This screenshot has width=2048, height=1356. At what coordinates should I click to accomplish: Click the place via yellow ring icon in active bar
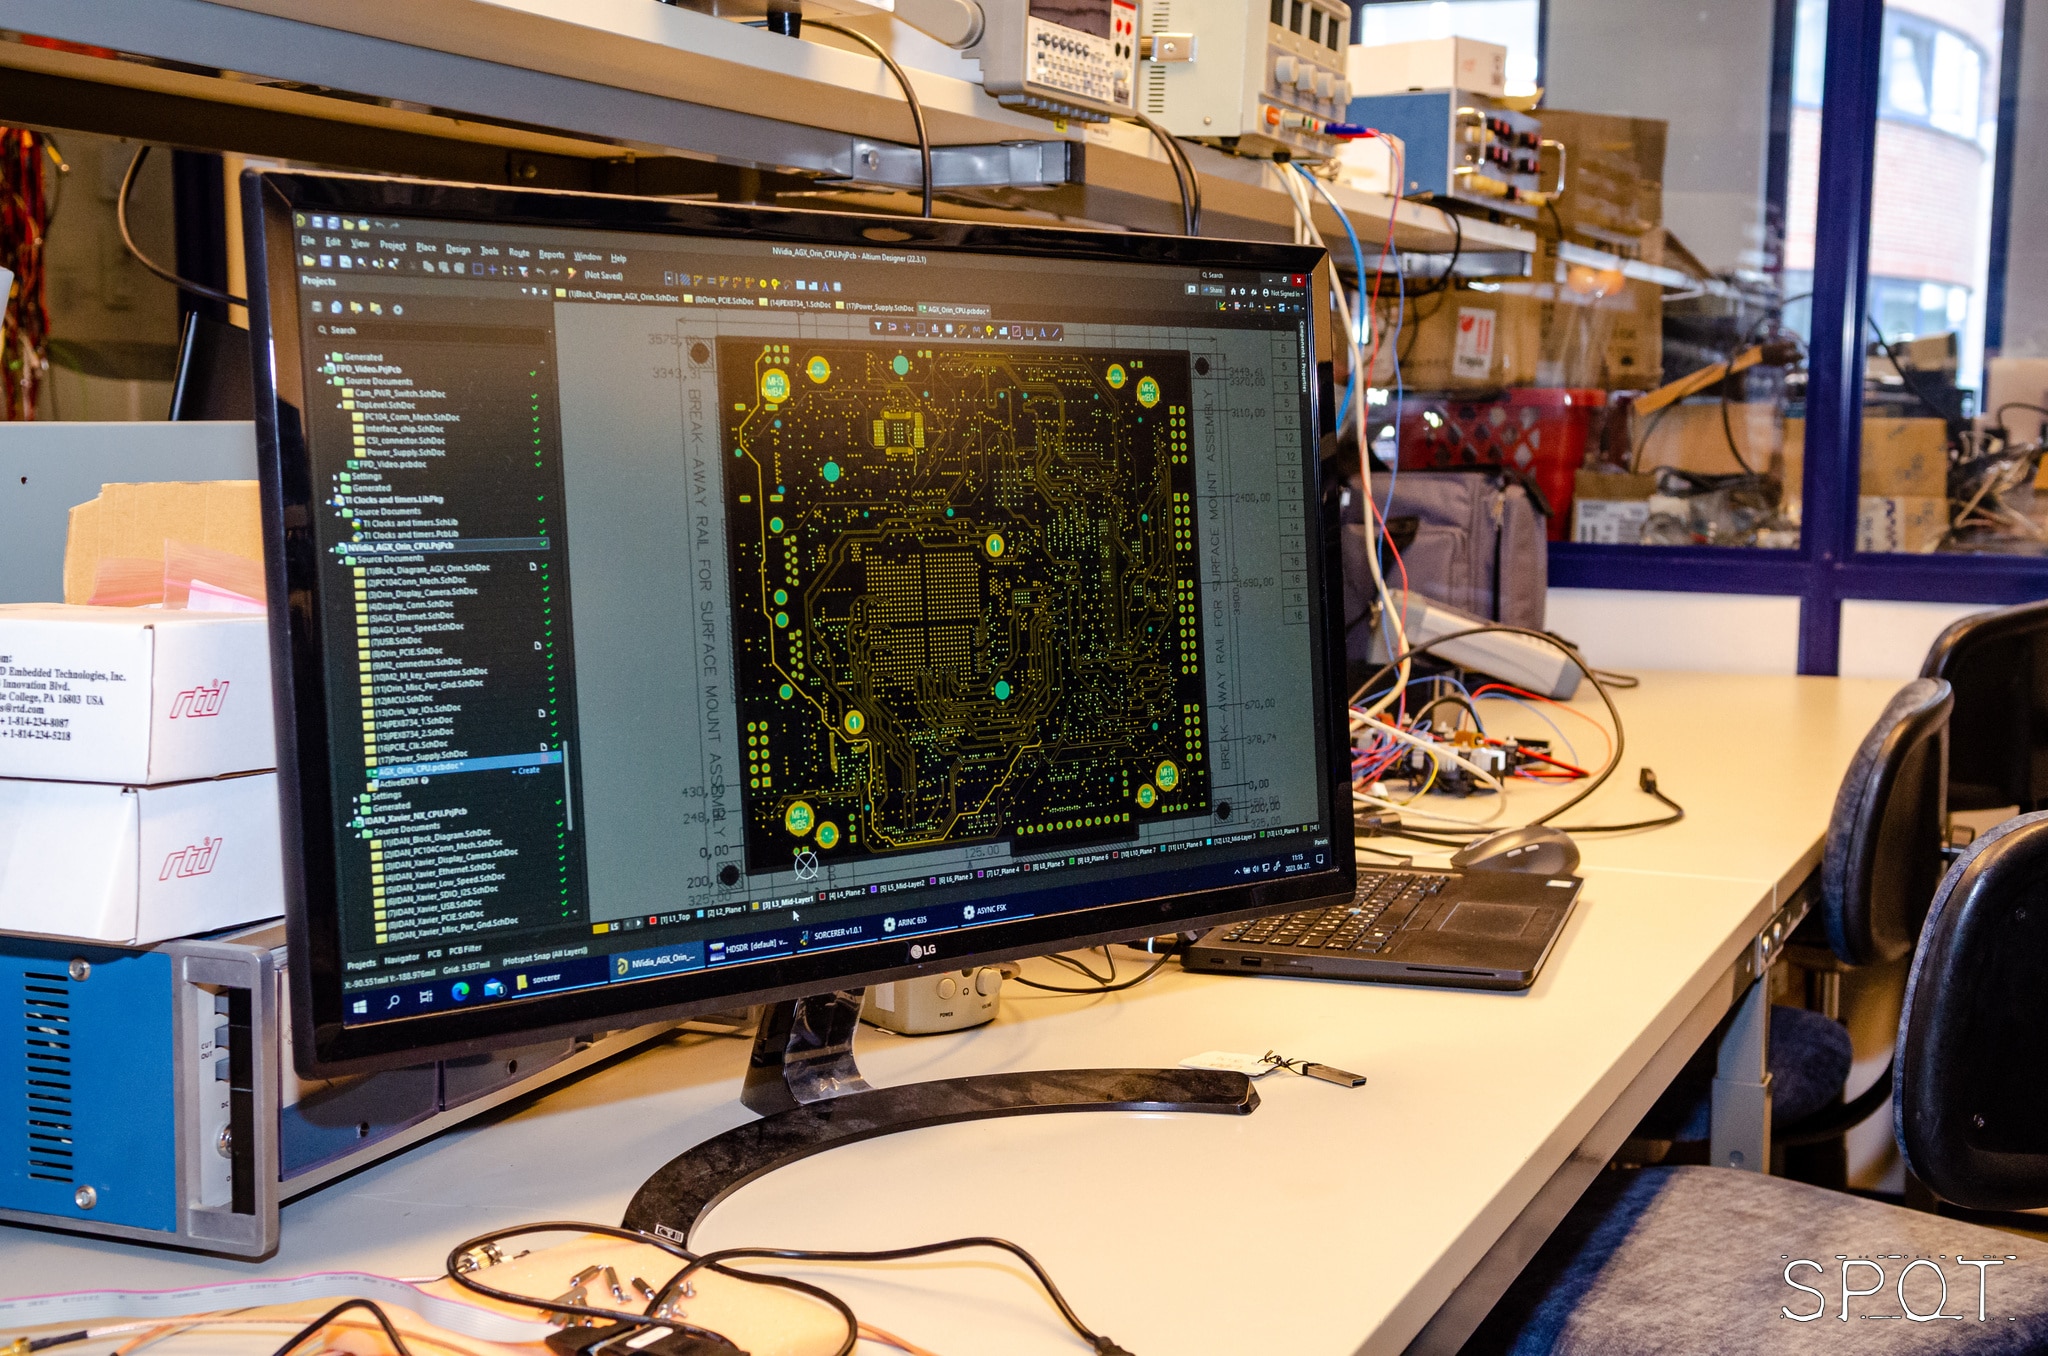point(989,330)
